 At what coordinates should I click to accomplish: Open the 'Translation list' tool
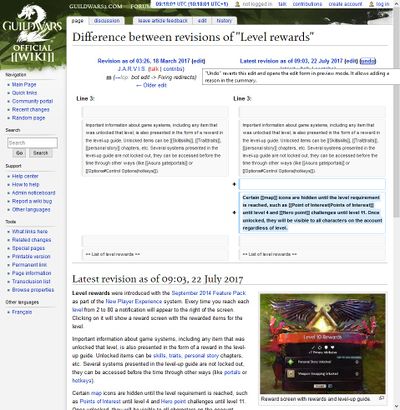[31, 282]
